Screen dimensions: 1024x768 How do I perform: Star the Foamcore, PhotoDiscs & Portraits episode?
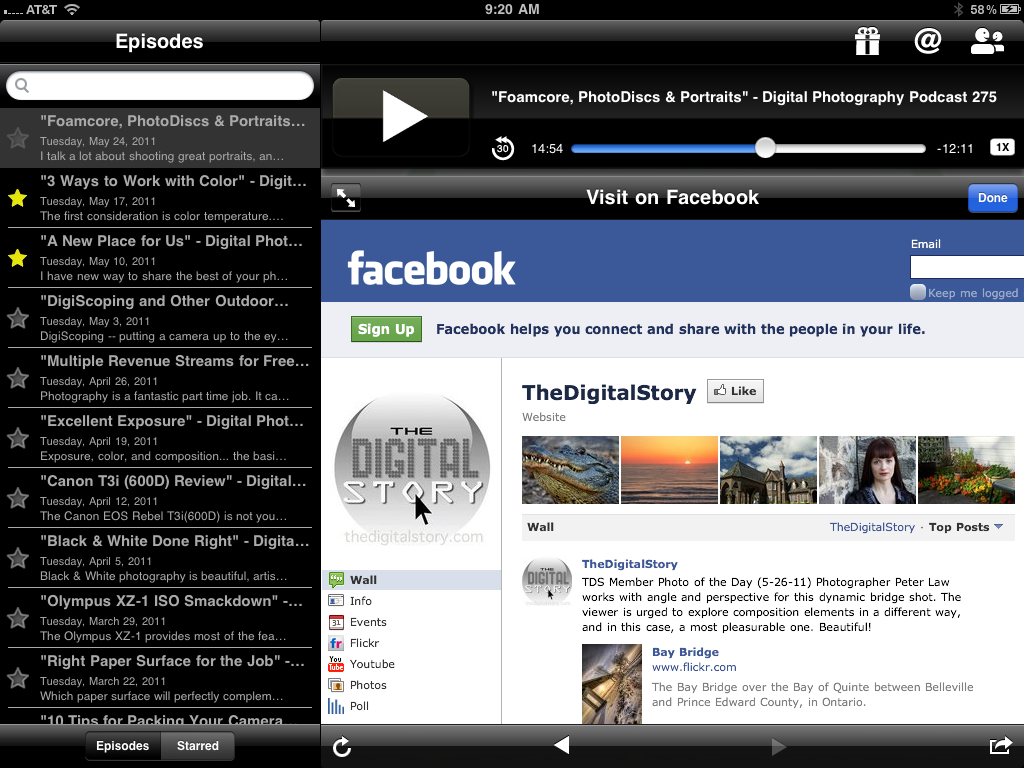tap(18, 138)
